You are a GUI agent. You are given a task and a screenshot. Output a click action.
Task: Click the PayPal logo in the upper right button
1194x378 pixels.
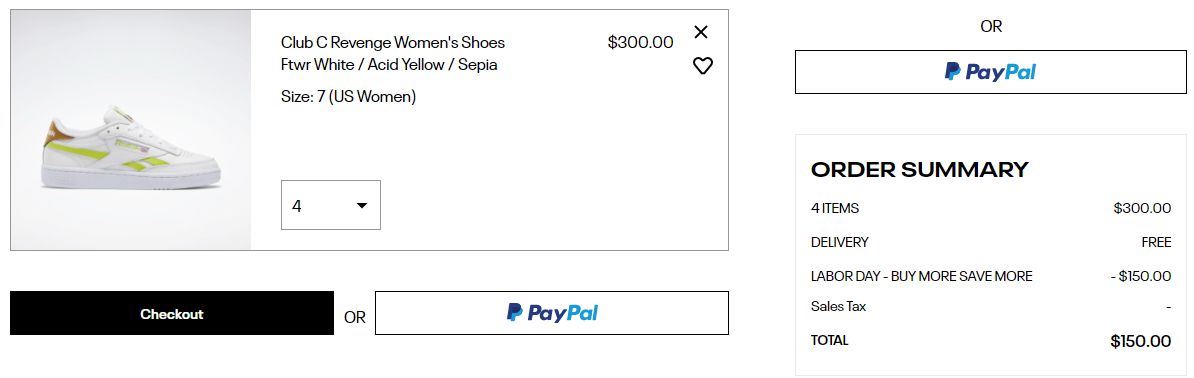pos(991,72)
